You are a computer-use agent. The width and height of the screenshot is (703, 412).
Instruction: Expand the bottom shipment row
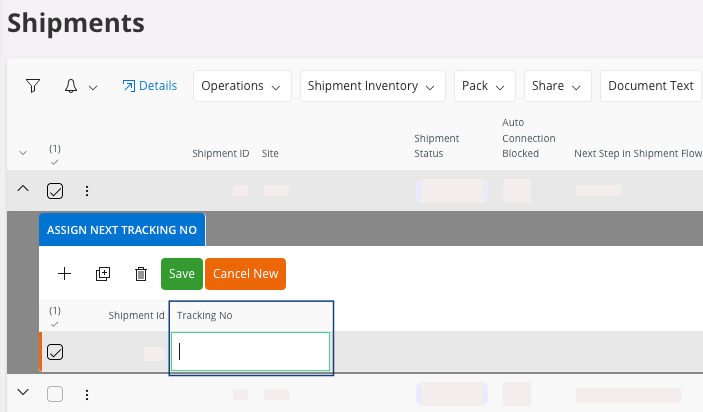(23, 393)
